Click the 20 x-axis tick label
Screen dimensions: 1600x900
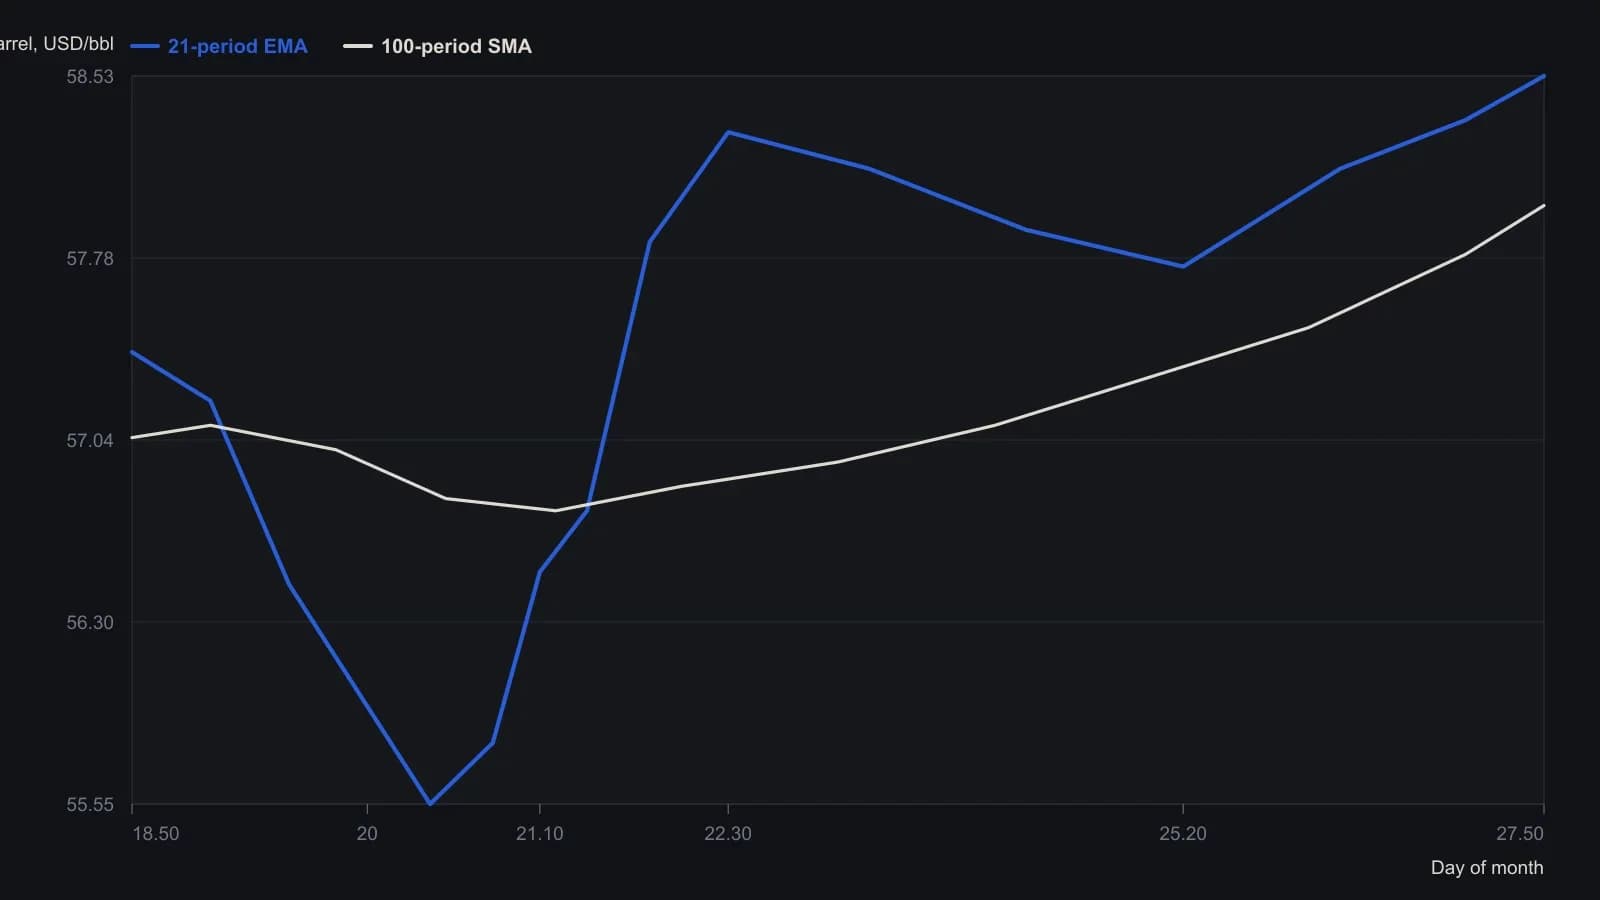point(367,834)
